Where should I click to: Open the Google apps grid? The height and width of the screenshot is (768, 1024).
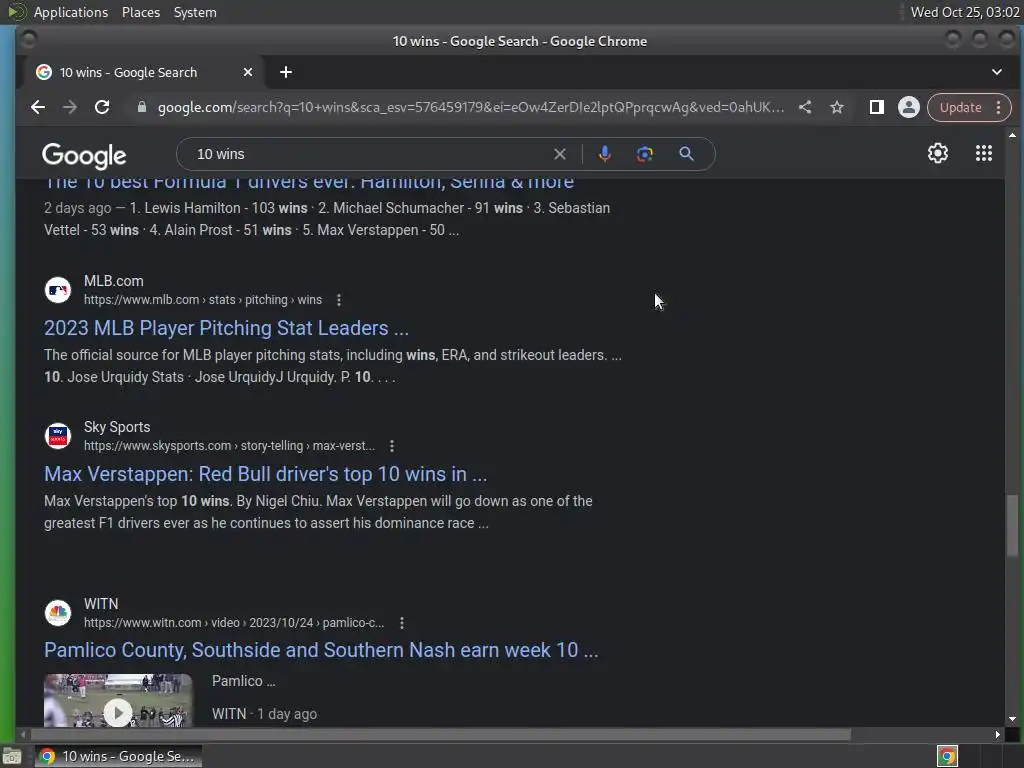984,153
